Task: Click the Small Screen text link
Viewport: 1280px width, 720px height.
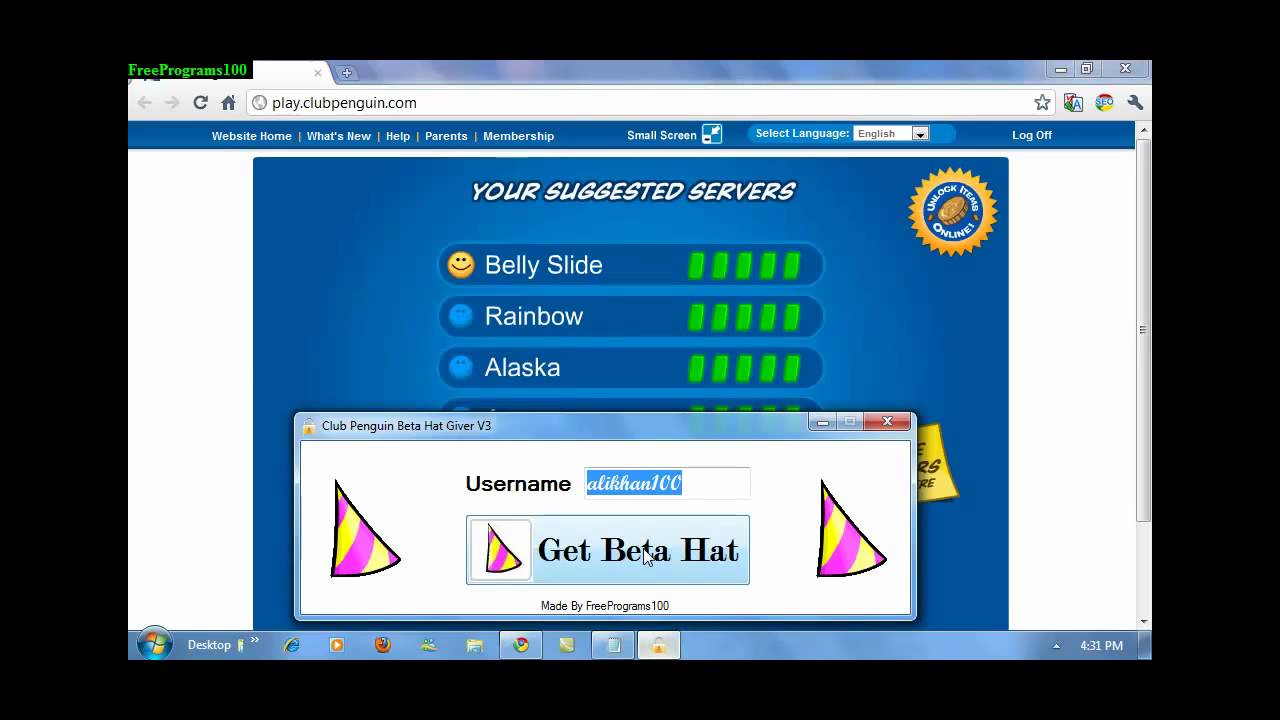Action: [x=661, y=135]
